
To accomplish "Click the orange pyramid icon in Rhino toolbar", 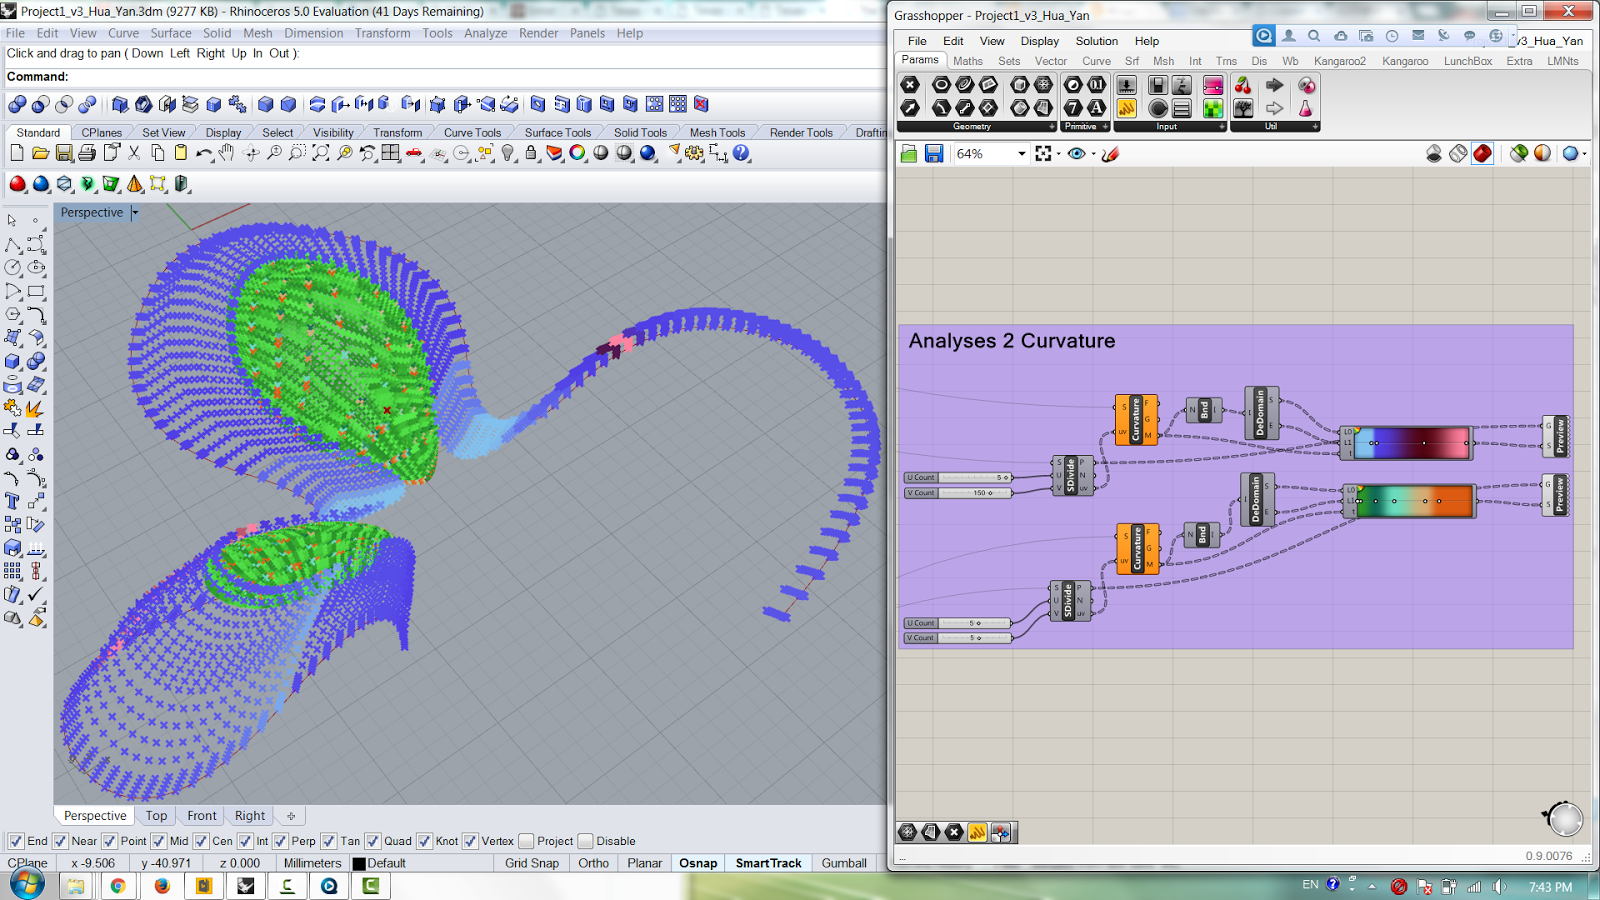I will pos(134,184).
